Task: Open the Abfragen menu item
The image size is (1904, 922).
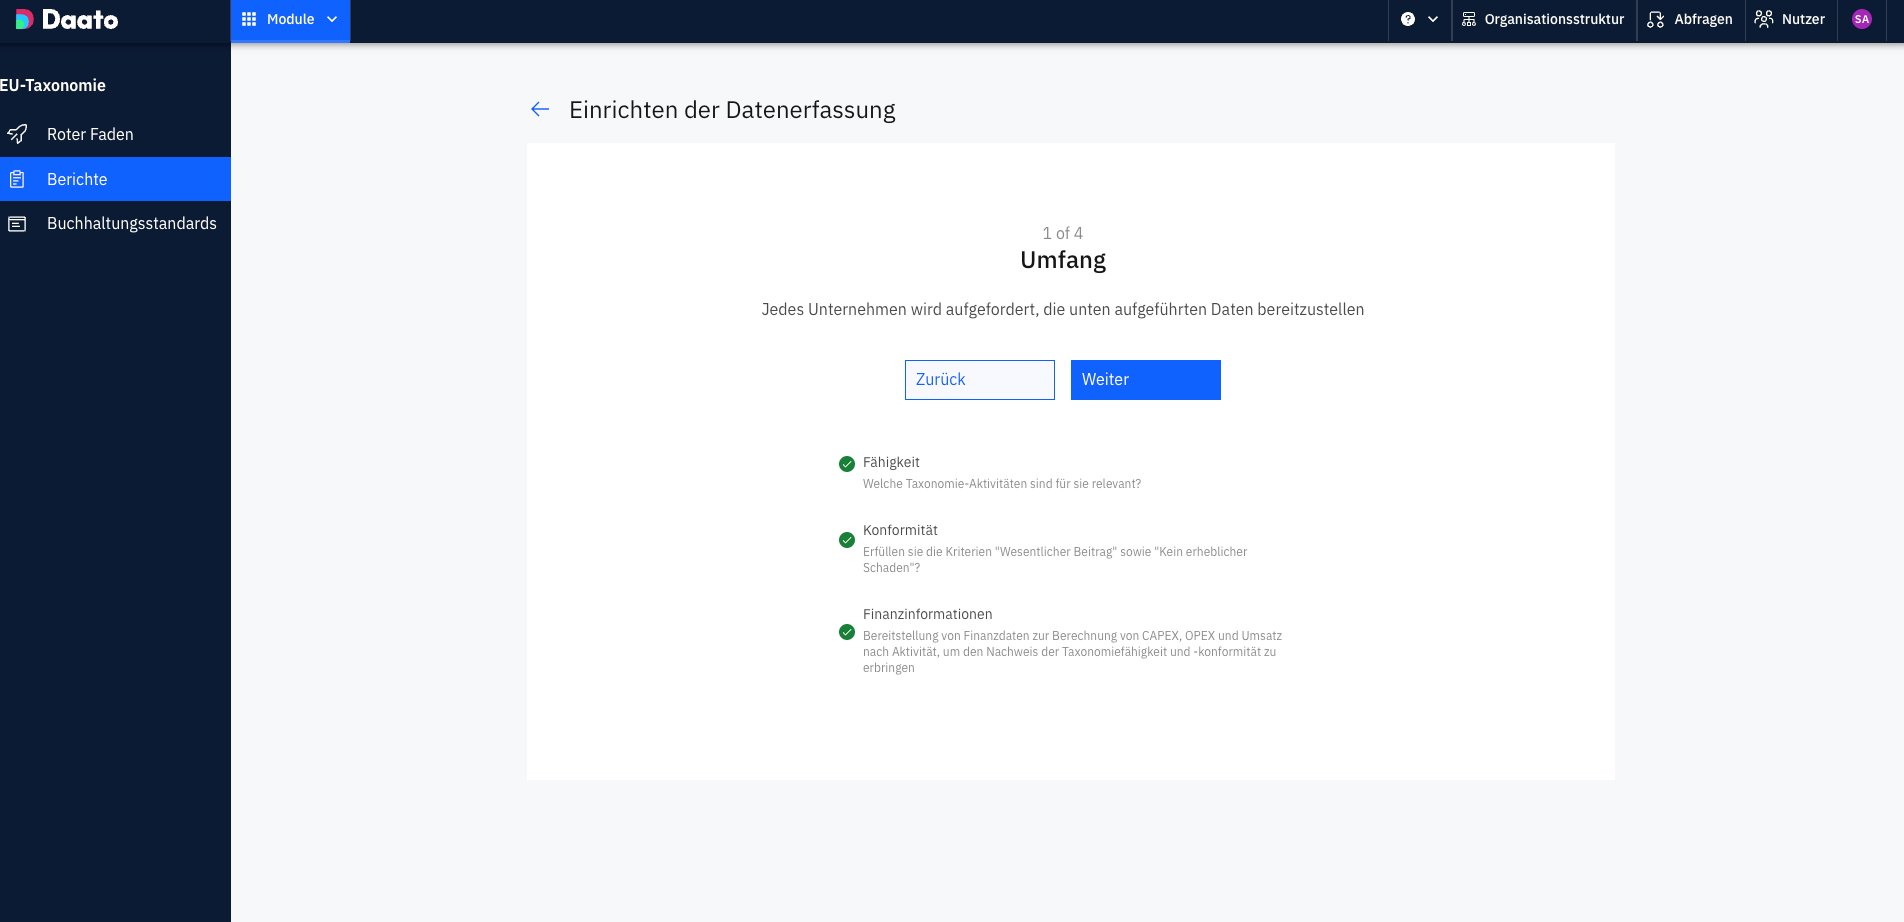Action: 1690,19
